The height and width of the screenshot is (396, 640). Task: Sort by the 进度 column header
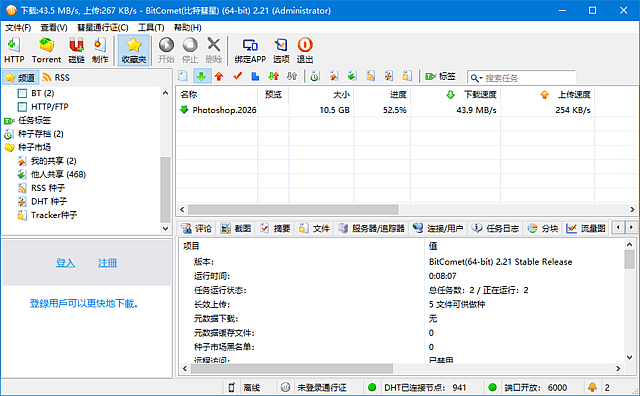pos(382,95)
